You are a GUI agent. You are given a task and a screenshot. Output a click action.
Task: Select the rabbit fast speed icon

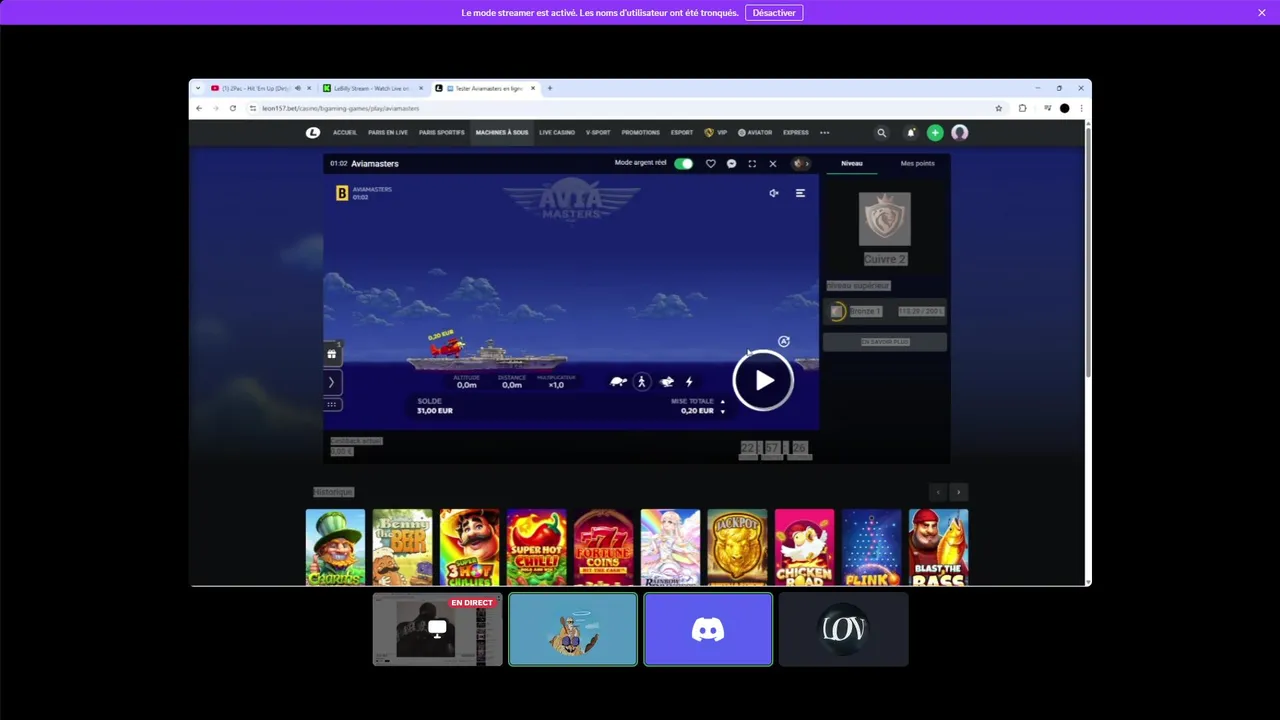[x=666, y=381]
